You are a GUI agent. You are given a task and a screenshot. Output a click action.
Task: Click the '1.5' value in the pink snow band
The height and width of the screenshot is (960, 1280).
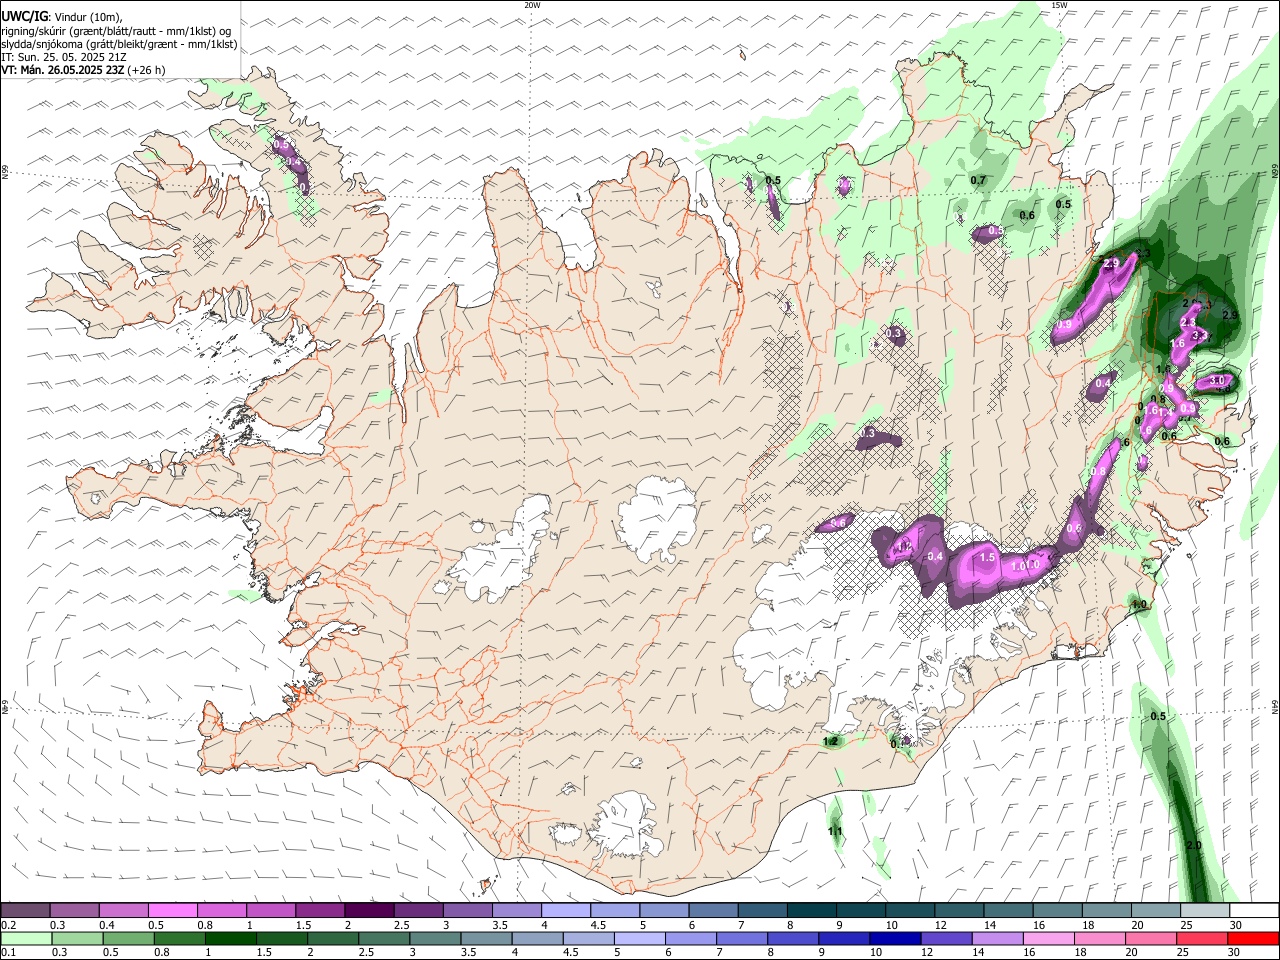(987, 557)
